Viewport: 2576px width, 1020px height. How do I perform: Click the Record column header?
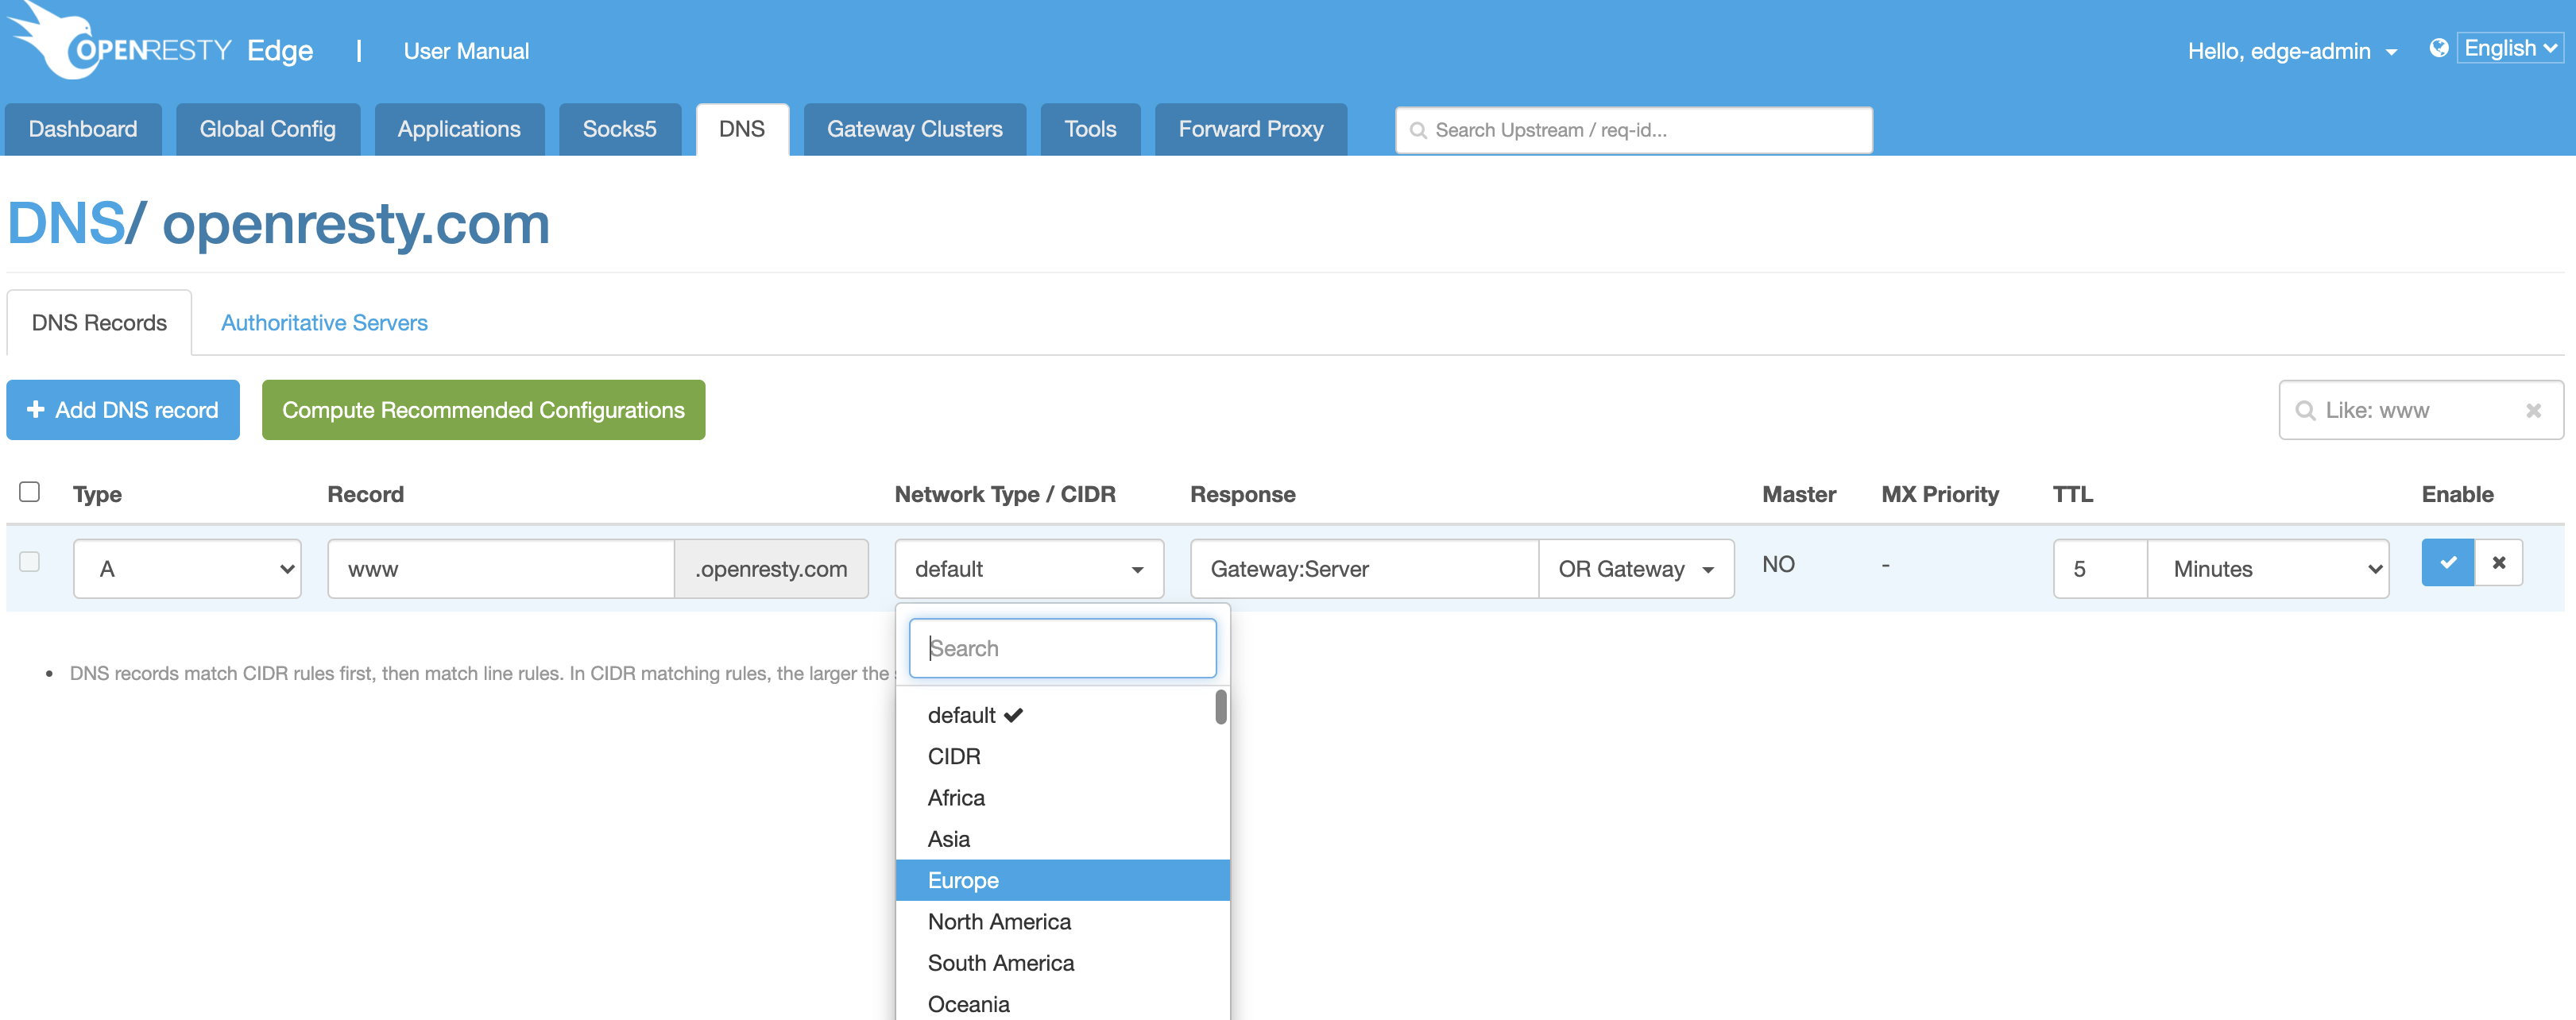click(366, 494)
